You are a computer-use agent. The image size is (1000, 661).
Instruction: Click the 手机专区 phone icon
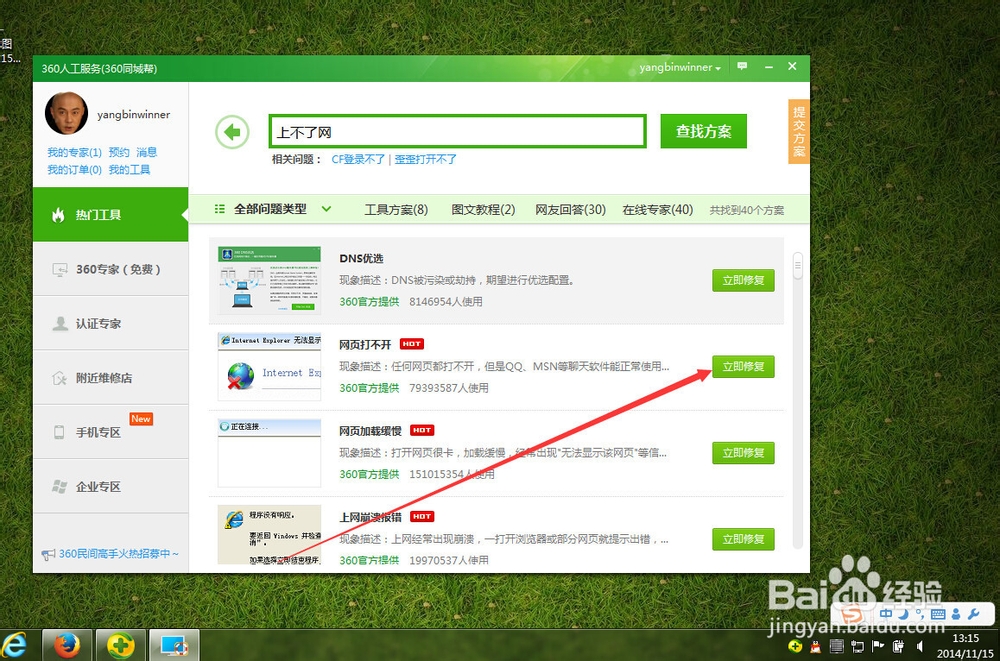click(x=59, y=433)
